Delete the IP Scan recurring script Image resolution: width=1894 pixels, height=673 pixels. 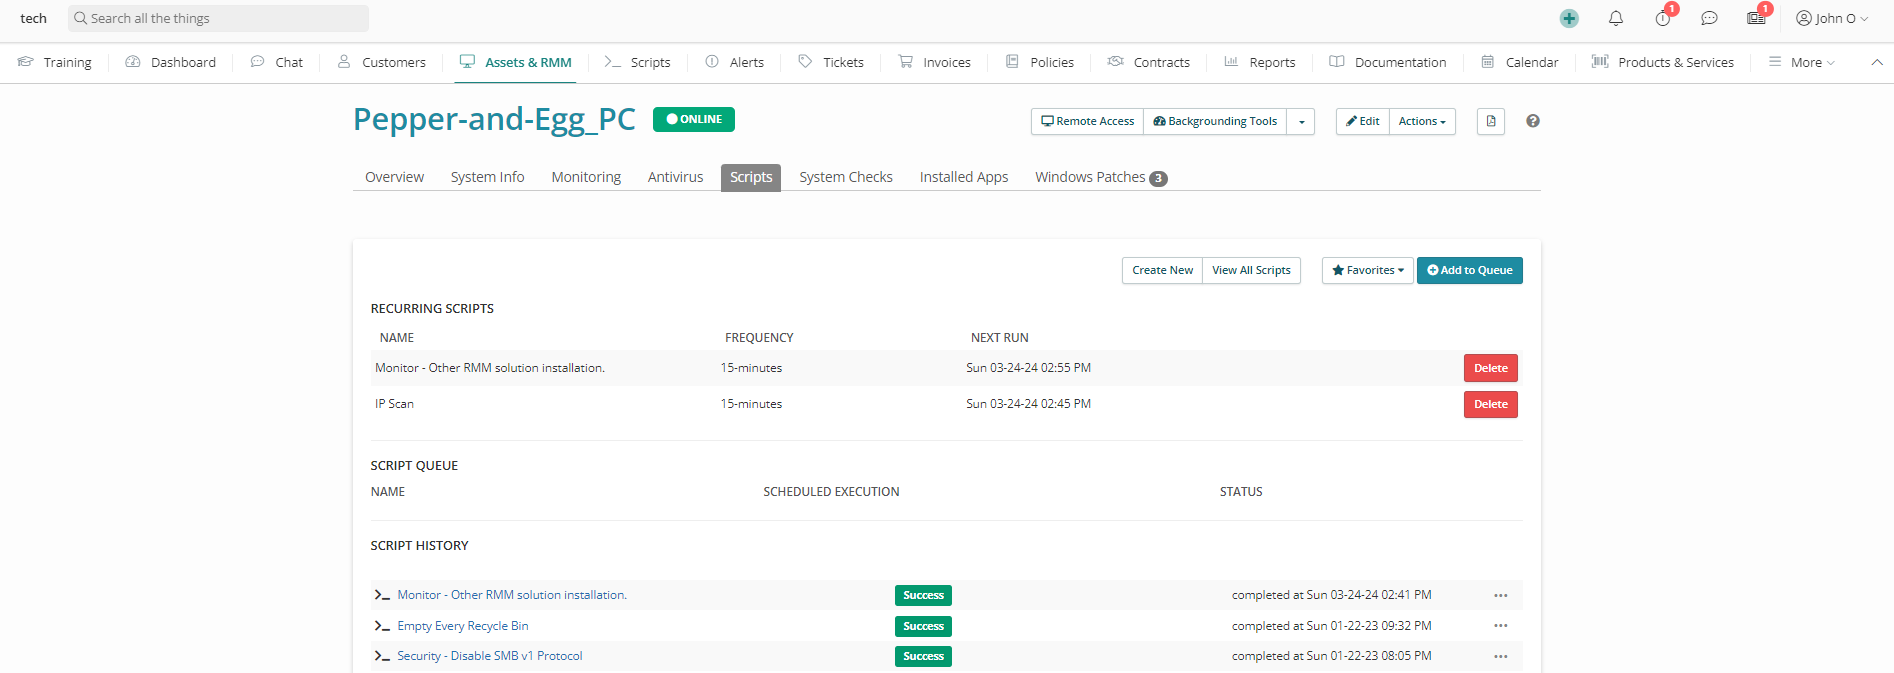[1490, 404]
